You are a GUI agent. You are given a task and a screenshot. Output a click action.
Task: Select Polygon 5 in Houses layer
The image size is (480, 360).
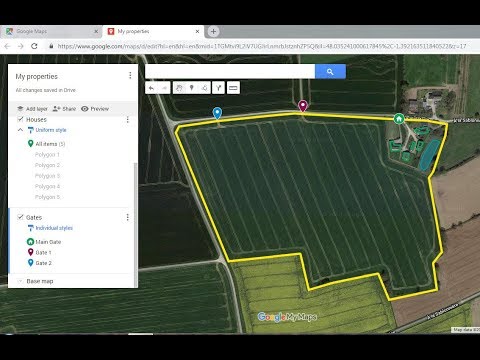click(47, 197)
